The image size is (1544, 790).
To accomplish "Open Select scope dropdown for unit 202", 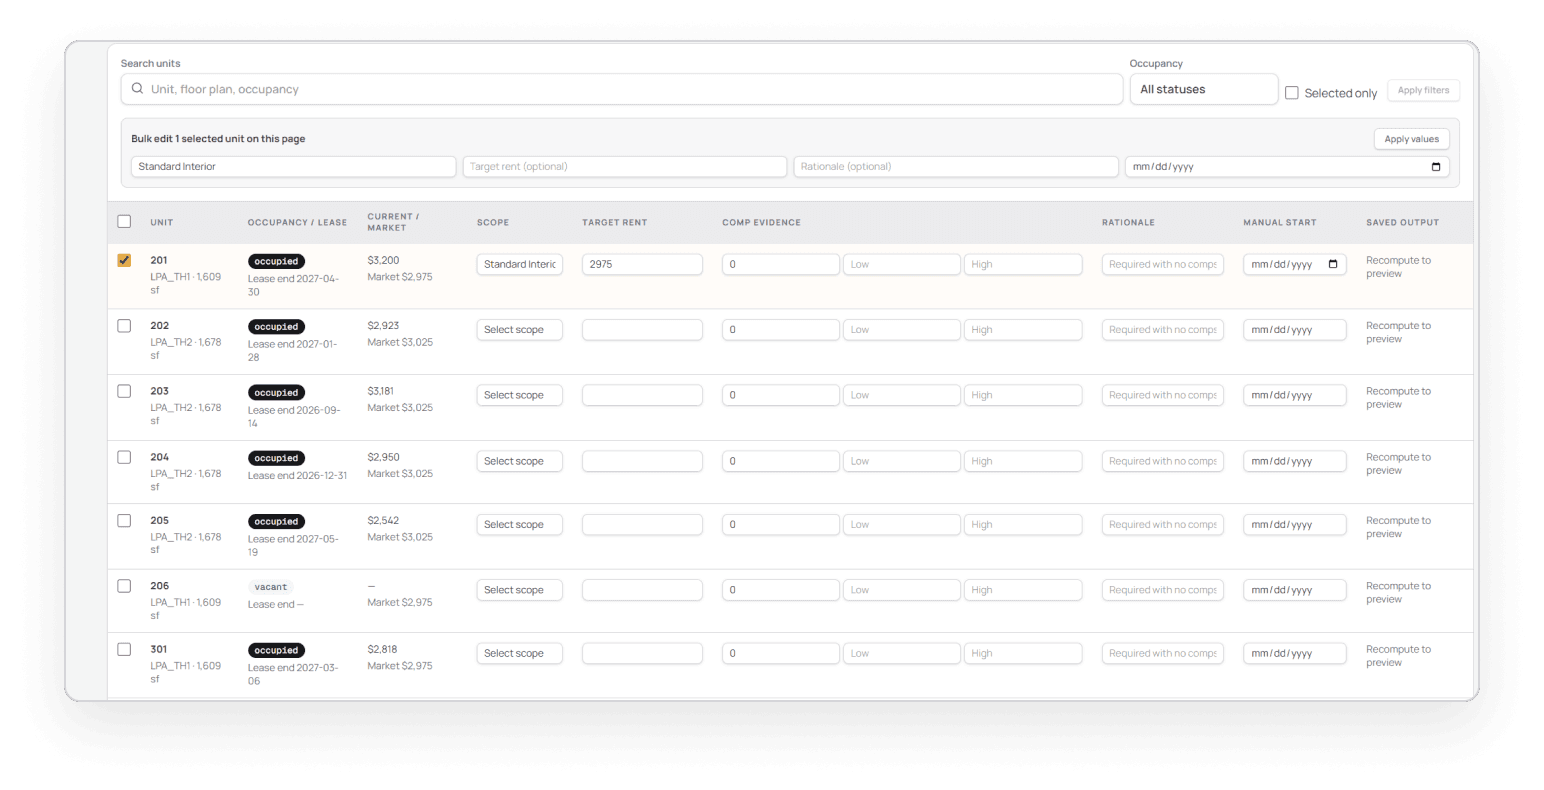I will coord(520,330).
